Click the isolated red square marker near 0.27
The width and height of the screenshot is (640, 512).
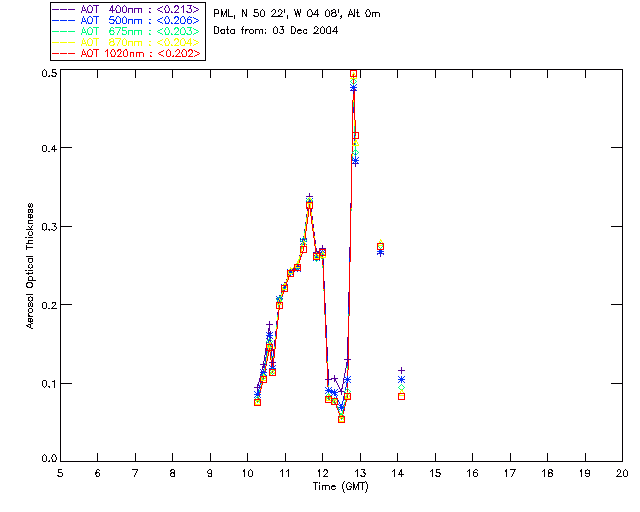click(380, 247)
